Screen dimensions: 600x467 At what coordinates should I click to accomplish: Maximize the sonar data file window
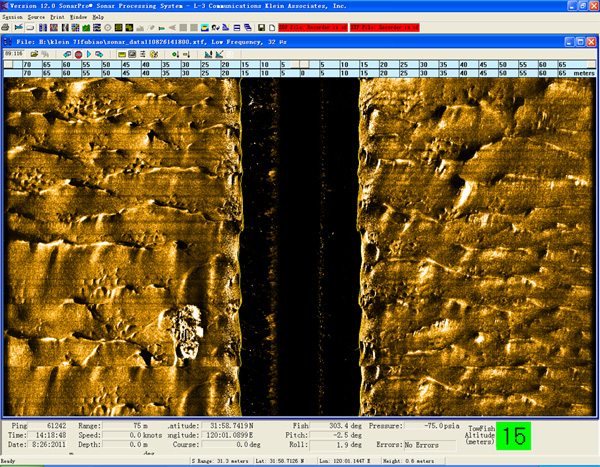(x=578, y=43)
